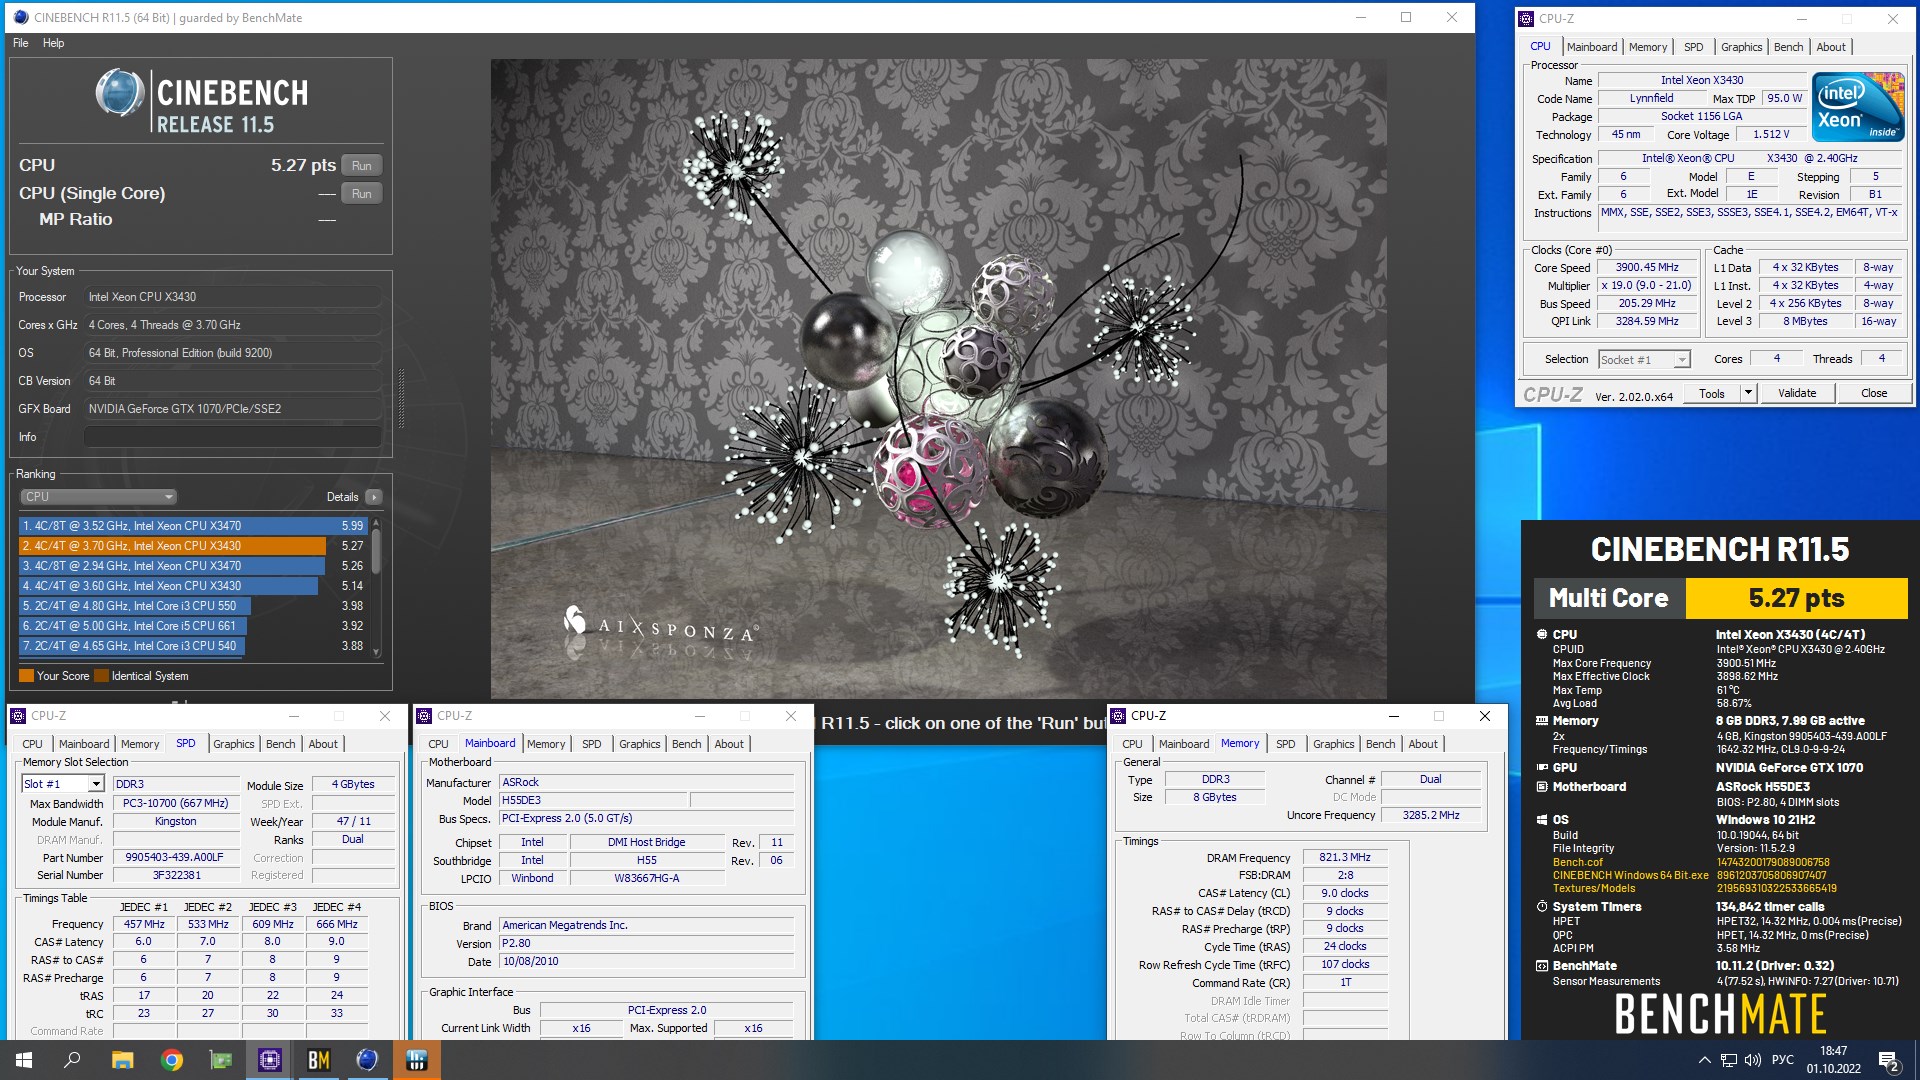
Task: Switch to CPU tab in CPU-Z Mainboard window
Action: click(x=438, y=744)
